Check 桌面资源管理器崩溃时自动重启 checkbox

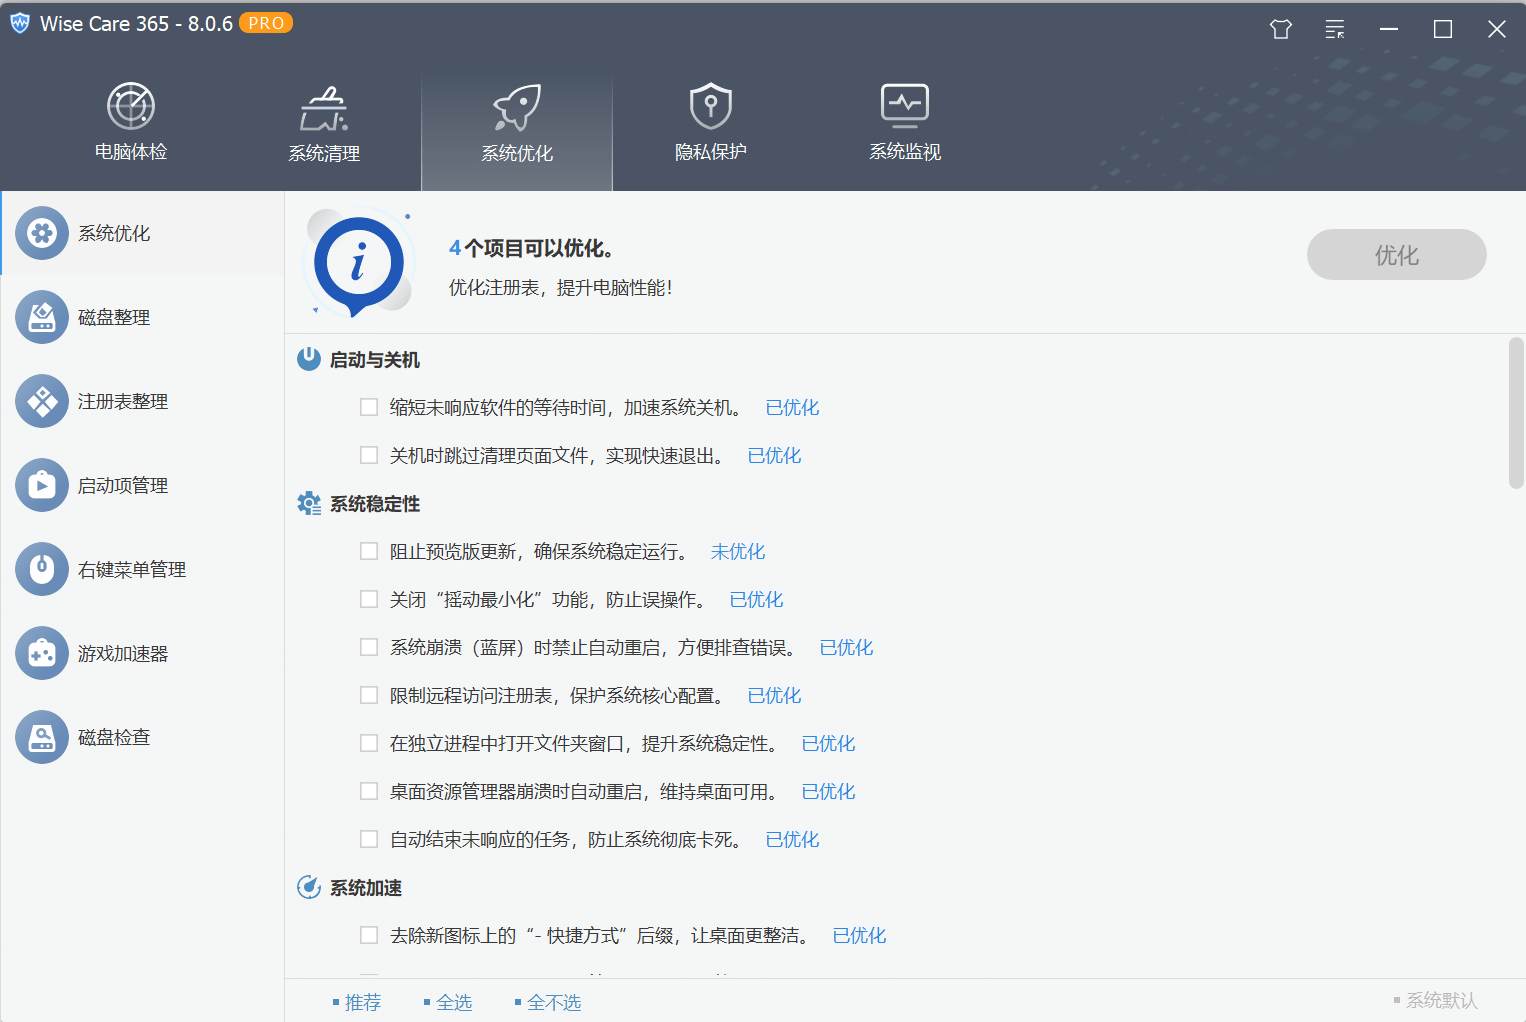point(369,791)
